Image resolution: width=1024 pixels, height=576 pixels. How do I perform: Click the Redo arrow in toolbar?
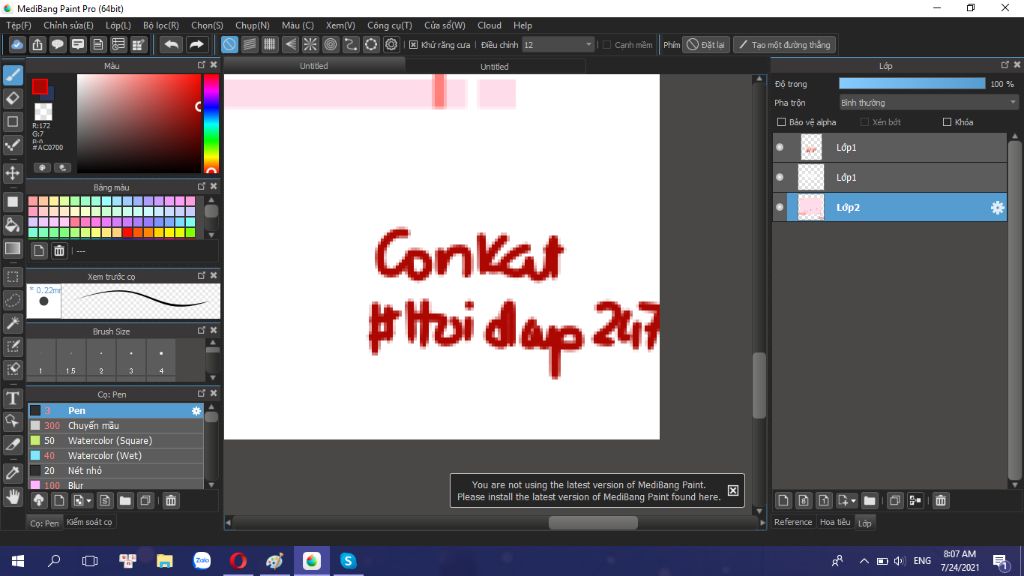coord(196,44)
